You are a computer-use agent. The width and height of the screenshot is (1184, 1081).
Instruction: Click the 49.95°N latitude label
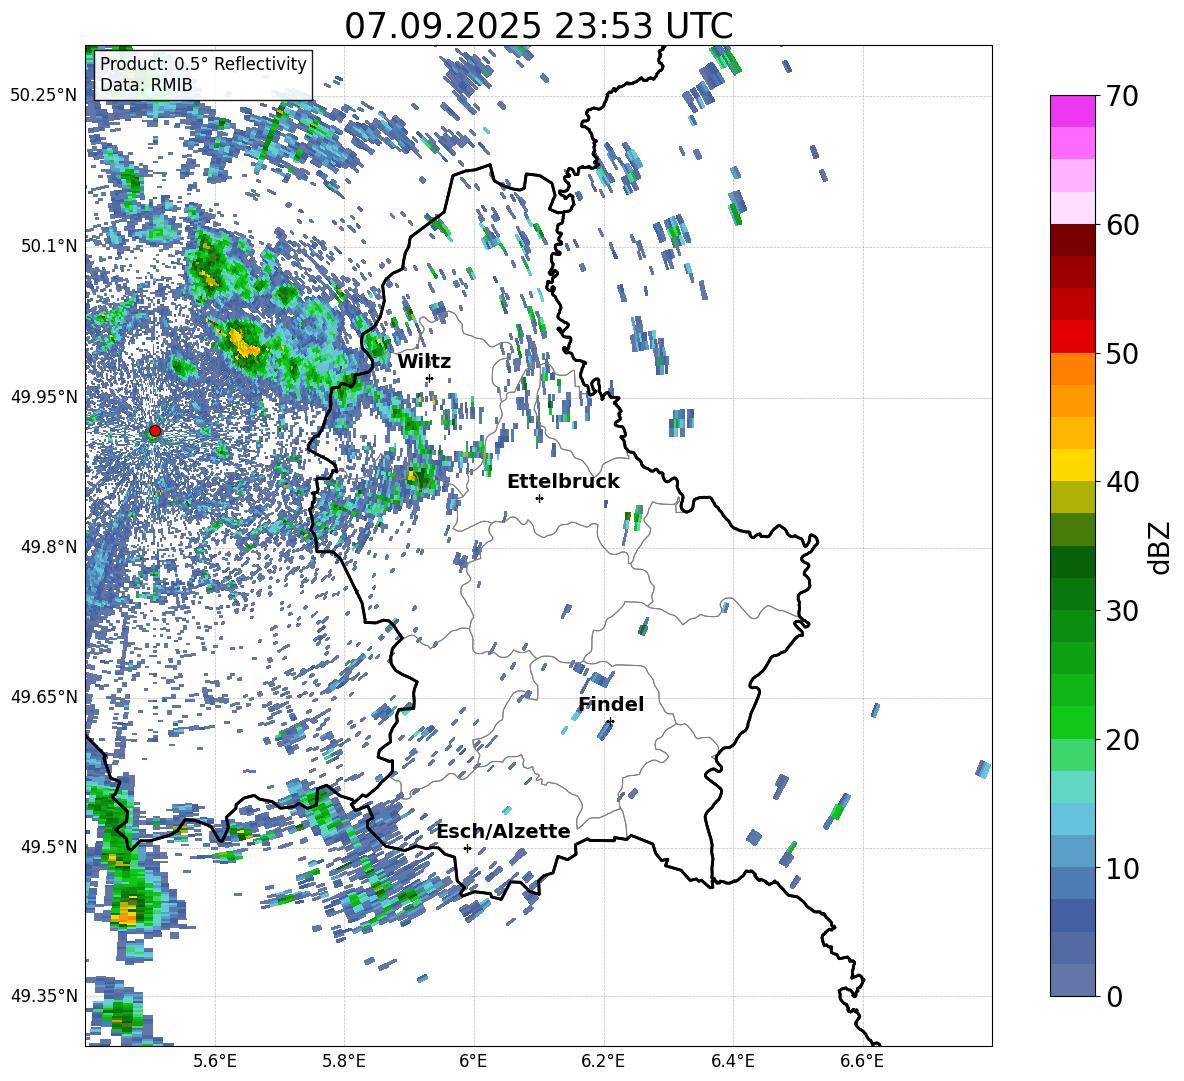coord(44,396)
